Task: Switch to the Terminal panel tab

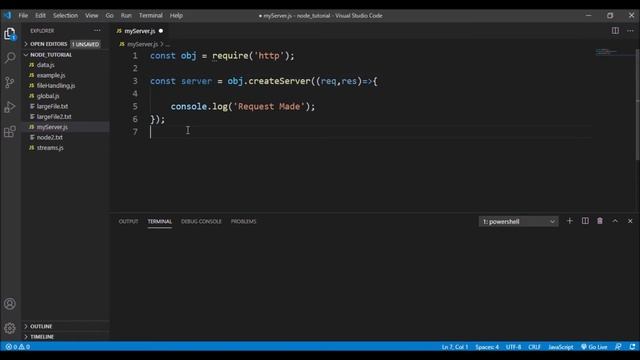Action: click(160, 221)
